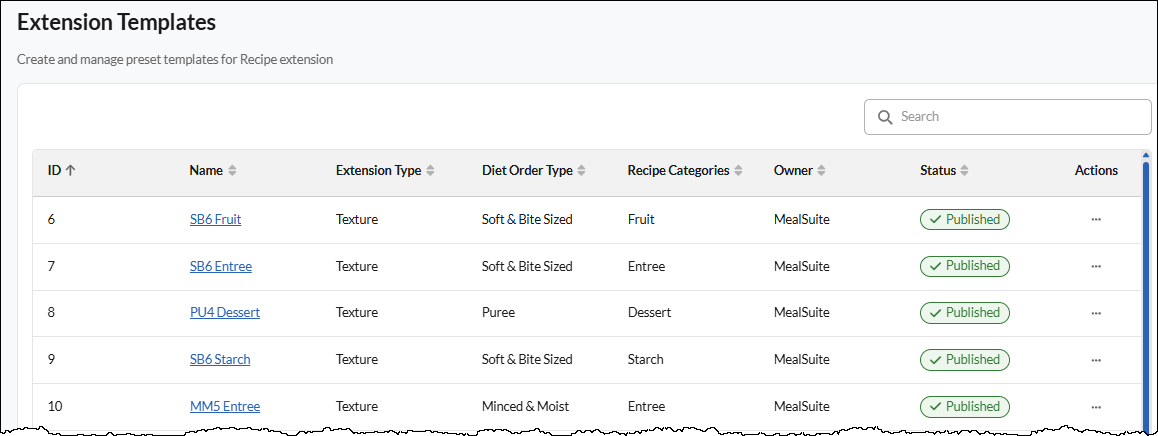Sort by ID column arrow
1158x436 pixels.
(71, 170)
